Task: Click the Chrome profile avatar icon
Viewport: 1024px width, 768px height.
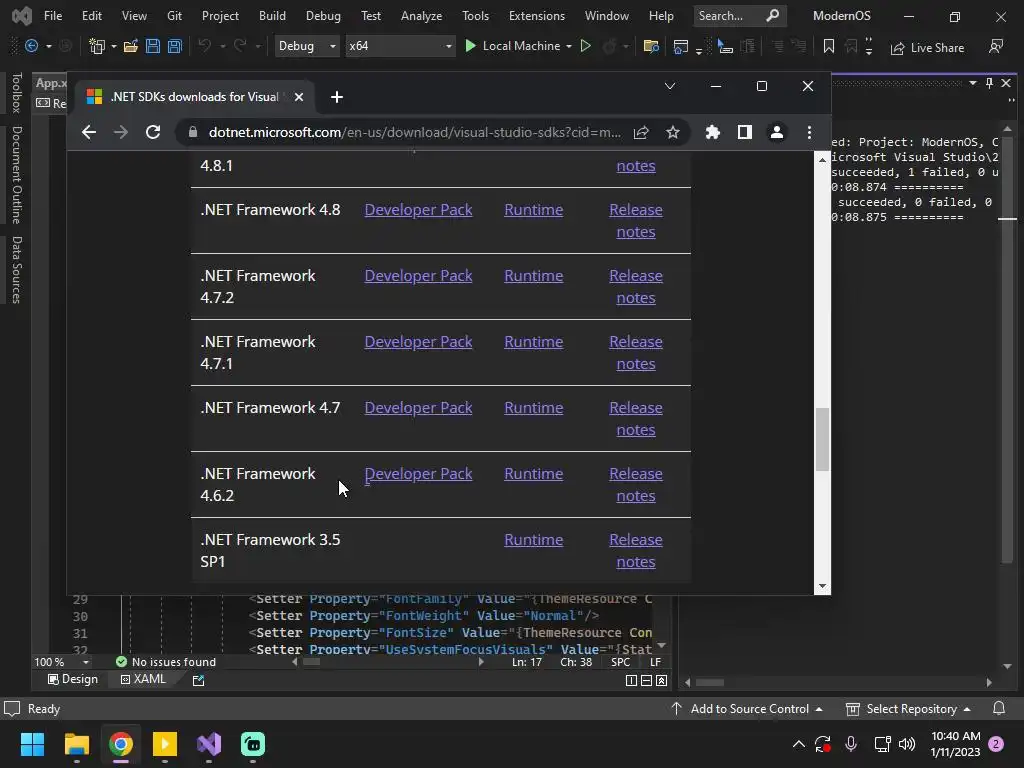Action: 776,133
